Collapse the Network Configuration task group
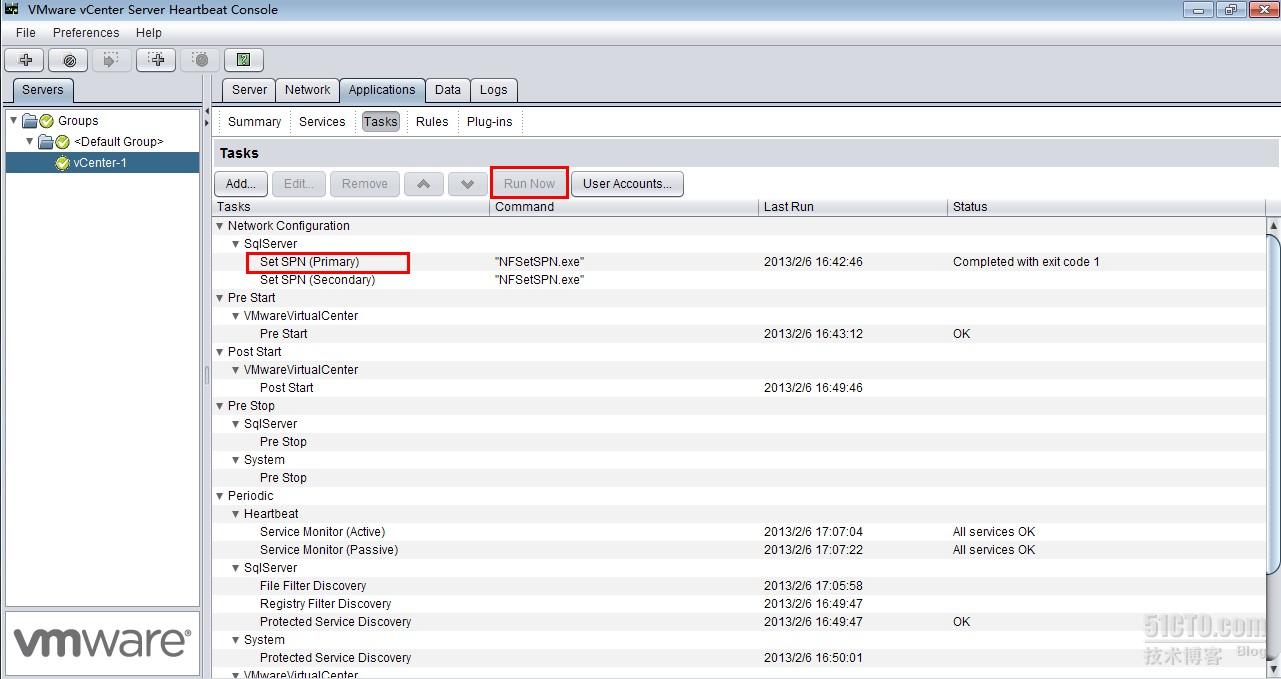Viewport: 1281px width, 679px height. (220, 226)
